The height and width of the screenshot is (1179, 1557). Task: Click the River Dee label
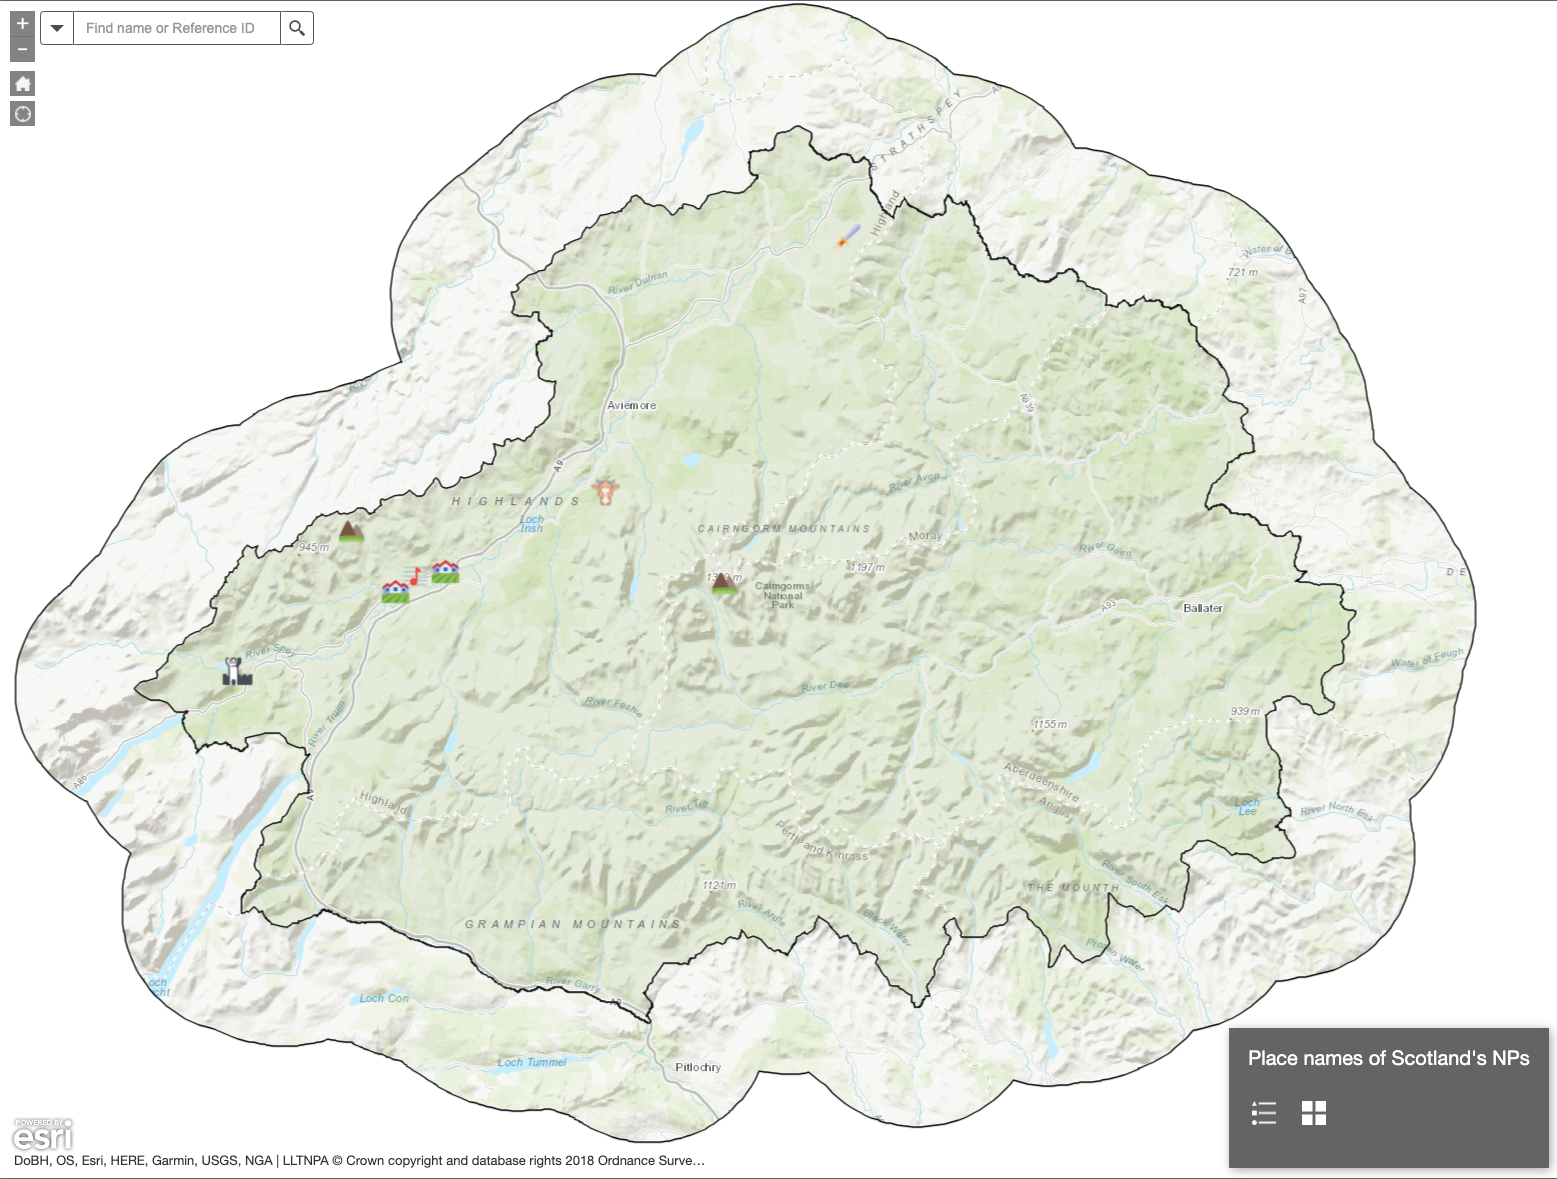pos(825,686)
